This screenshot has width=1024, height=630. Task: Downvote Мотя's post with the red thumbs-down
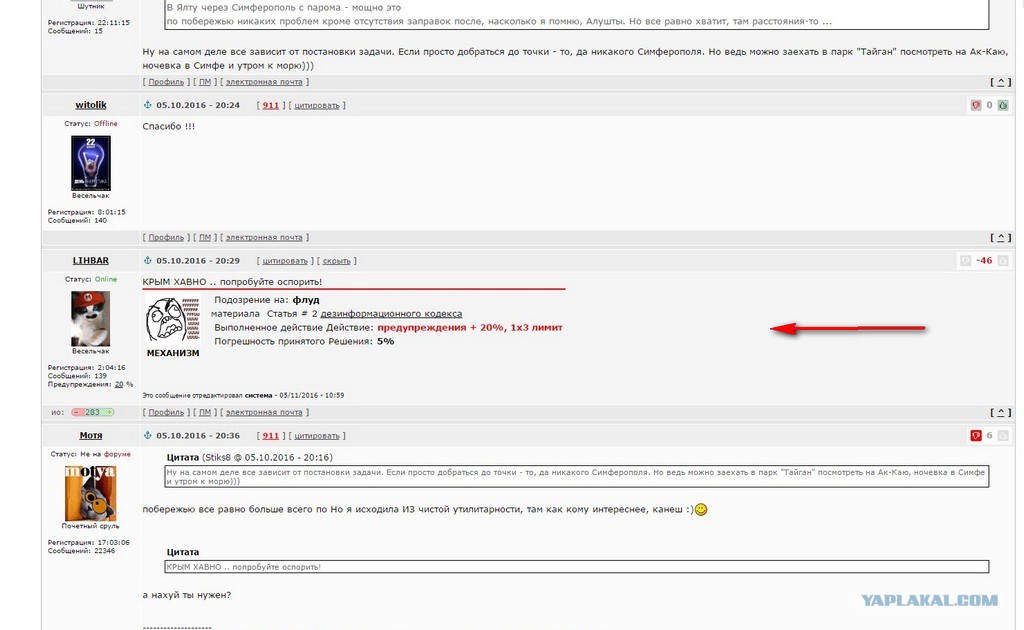(x=976, y=435)
